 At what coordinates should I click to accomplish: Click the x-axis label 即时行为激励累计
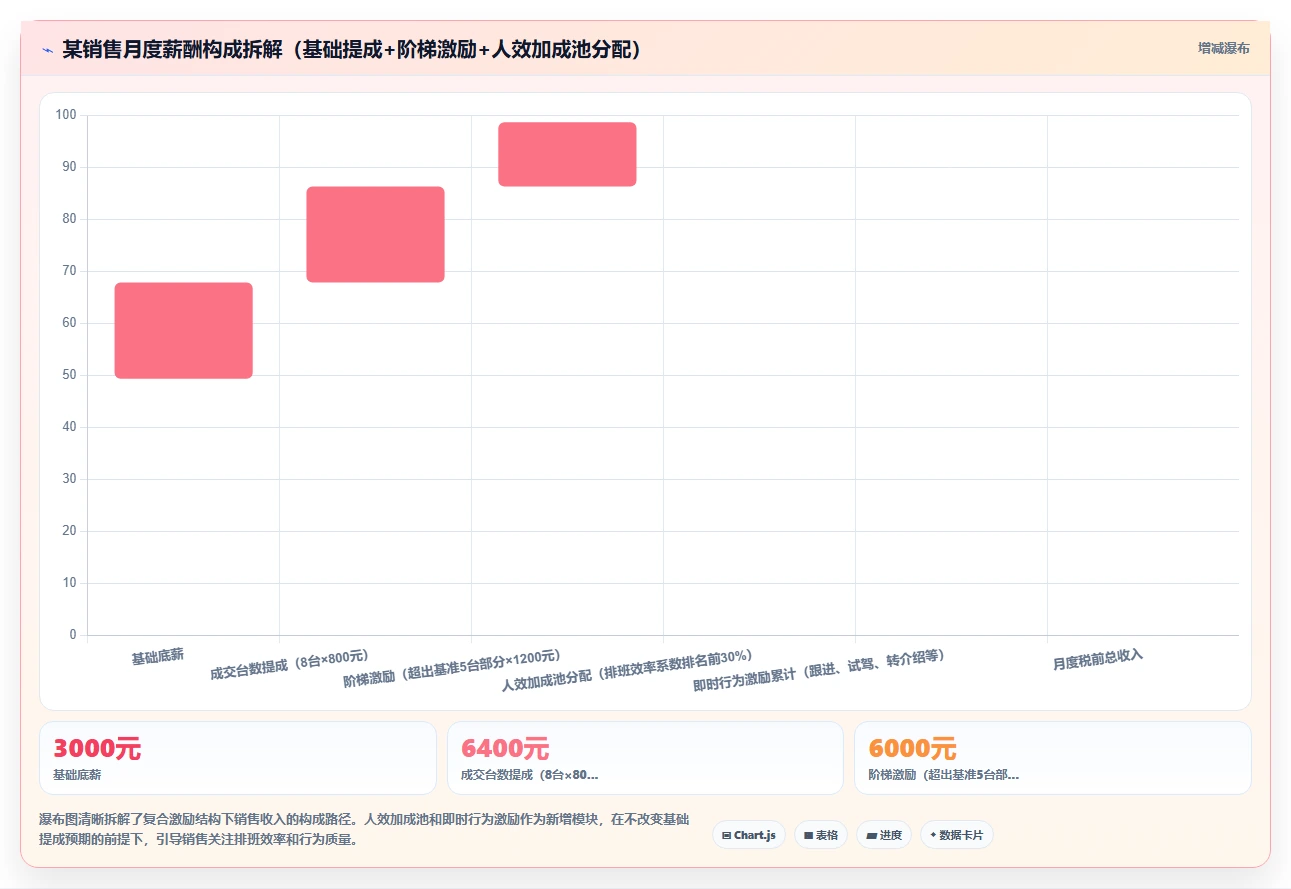[819, 671]
